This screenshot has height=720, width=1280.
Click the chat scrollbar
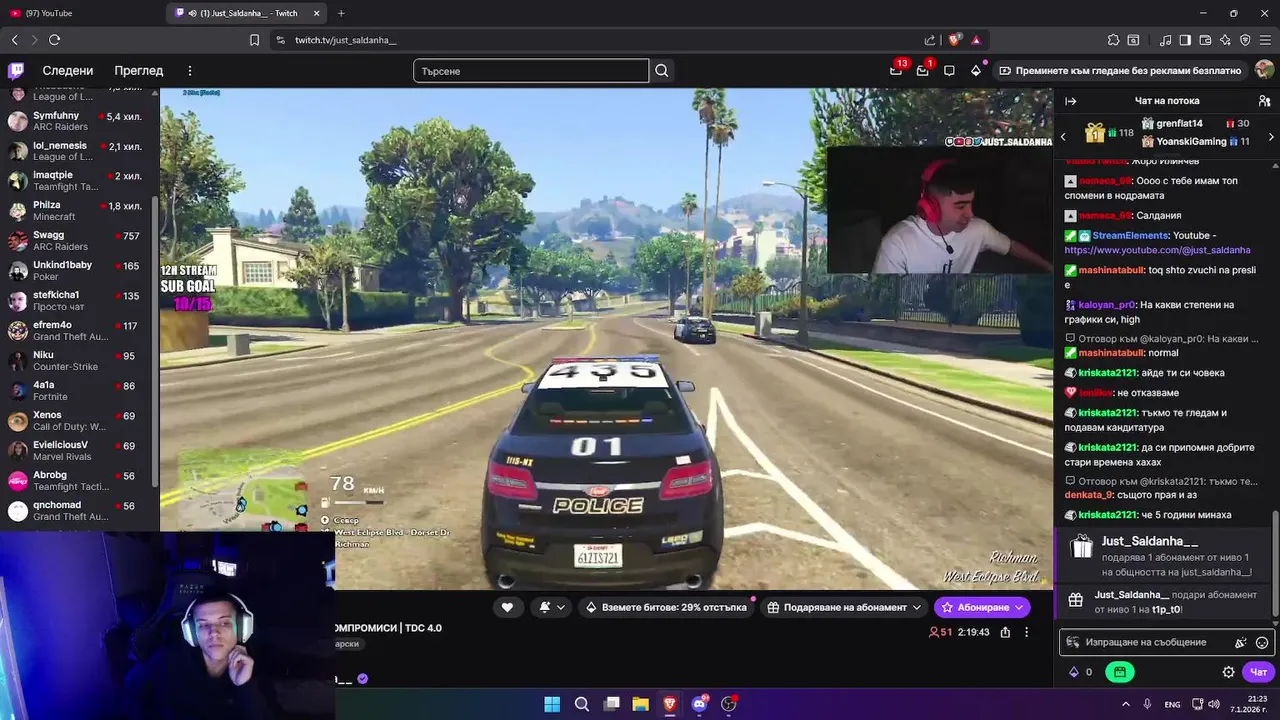pyautogui.click(x=1275, y=563)
